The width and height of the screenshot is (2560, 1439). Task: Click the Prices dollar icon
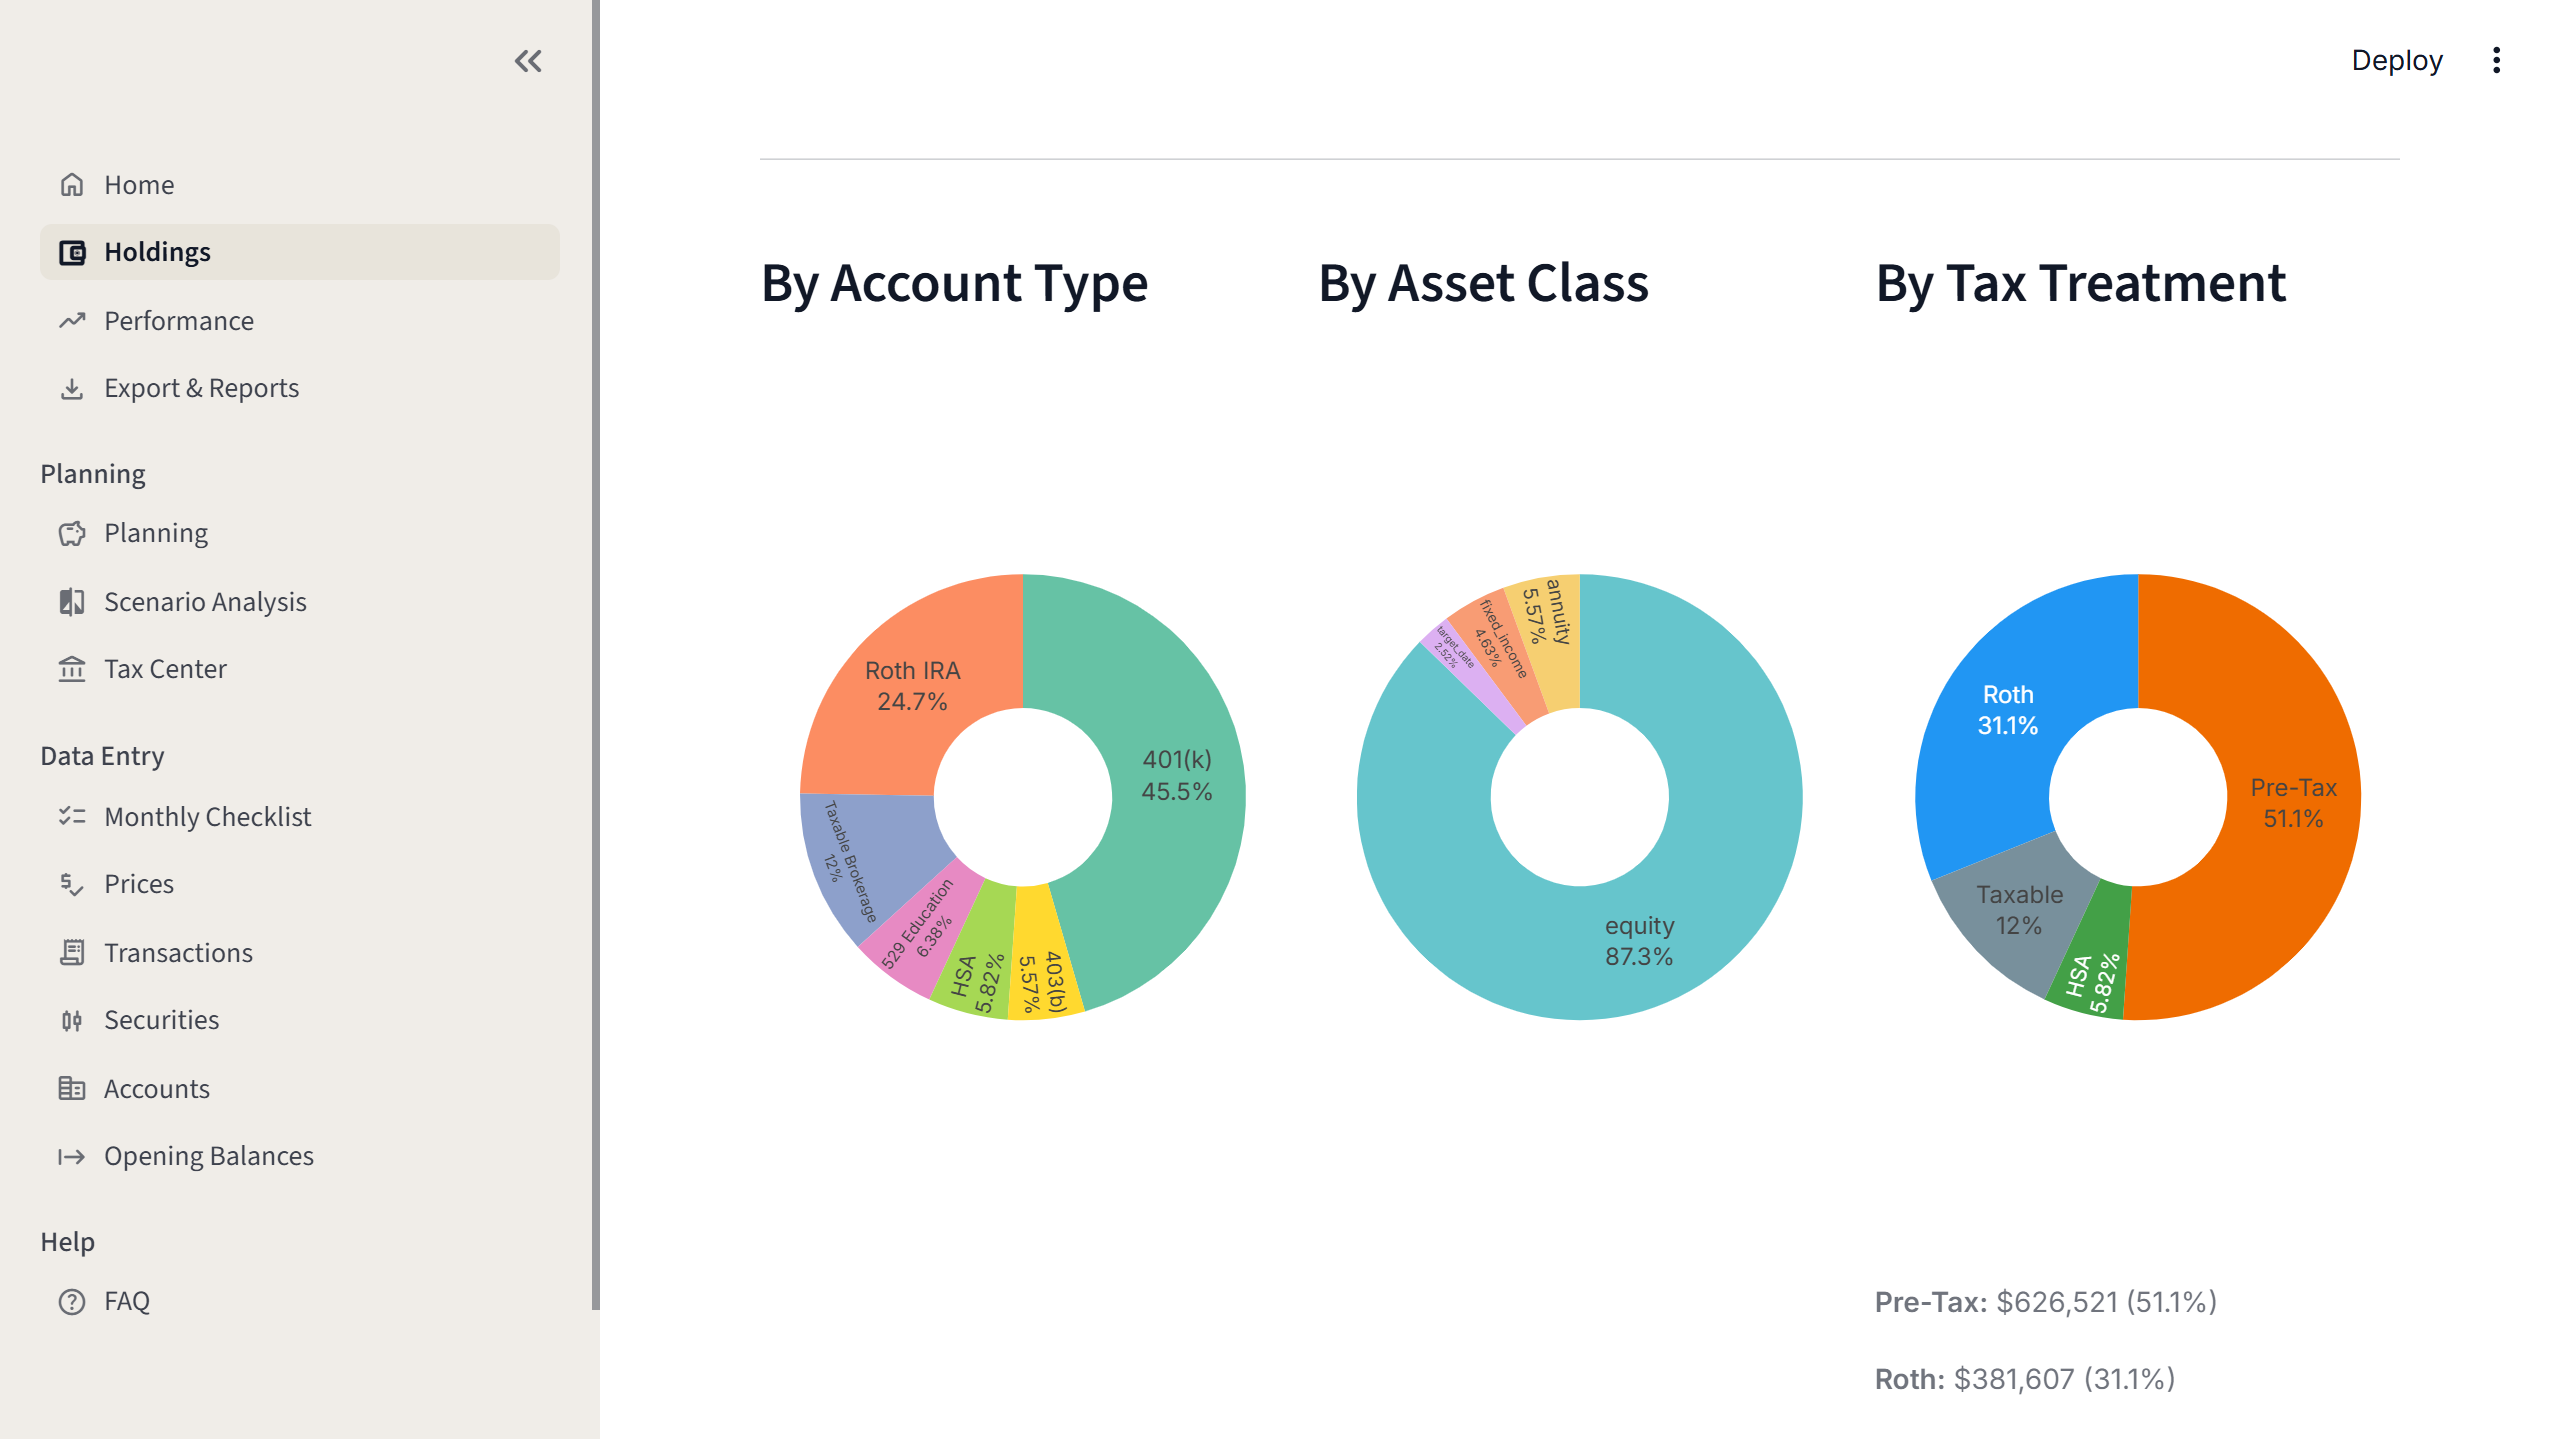[71, 884]
